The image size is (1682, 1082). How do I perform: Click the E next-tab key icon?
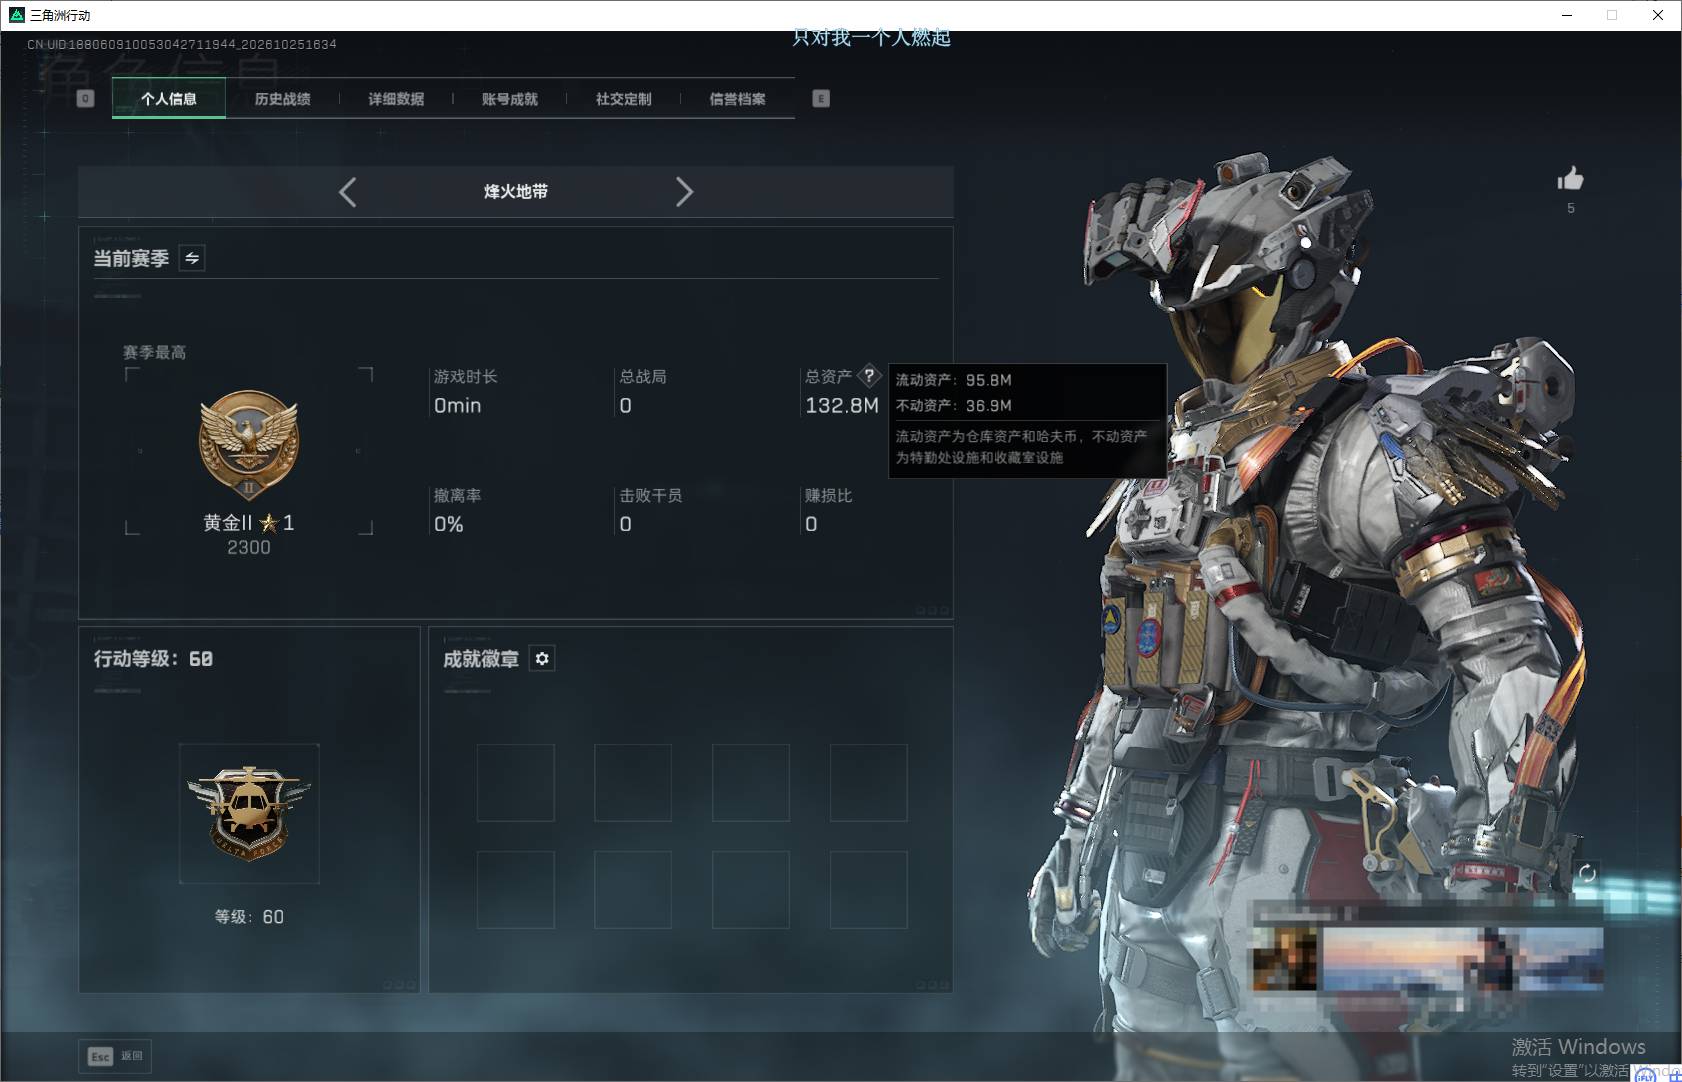coord(821,98)
